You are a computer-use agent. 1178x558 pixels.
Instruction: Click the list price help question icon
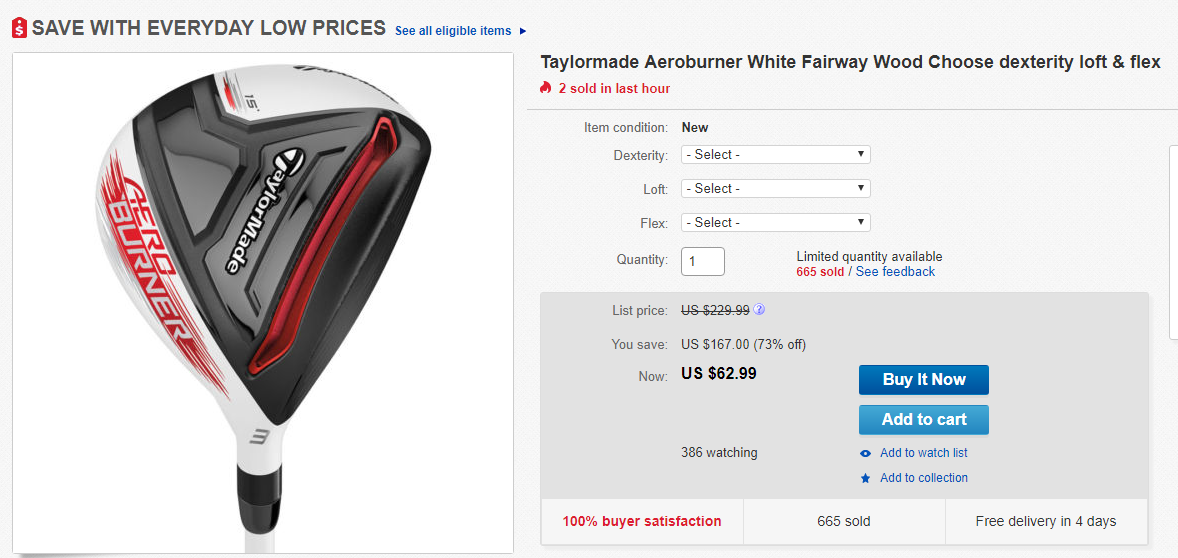tap(759, 310)
